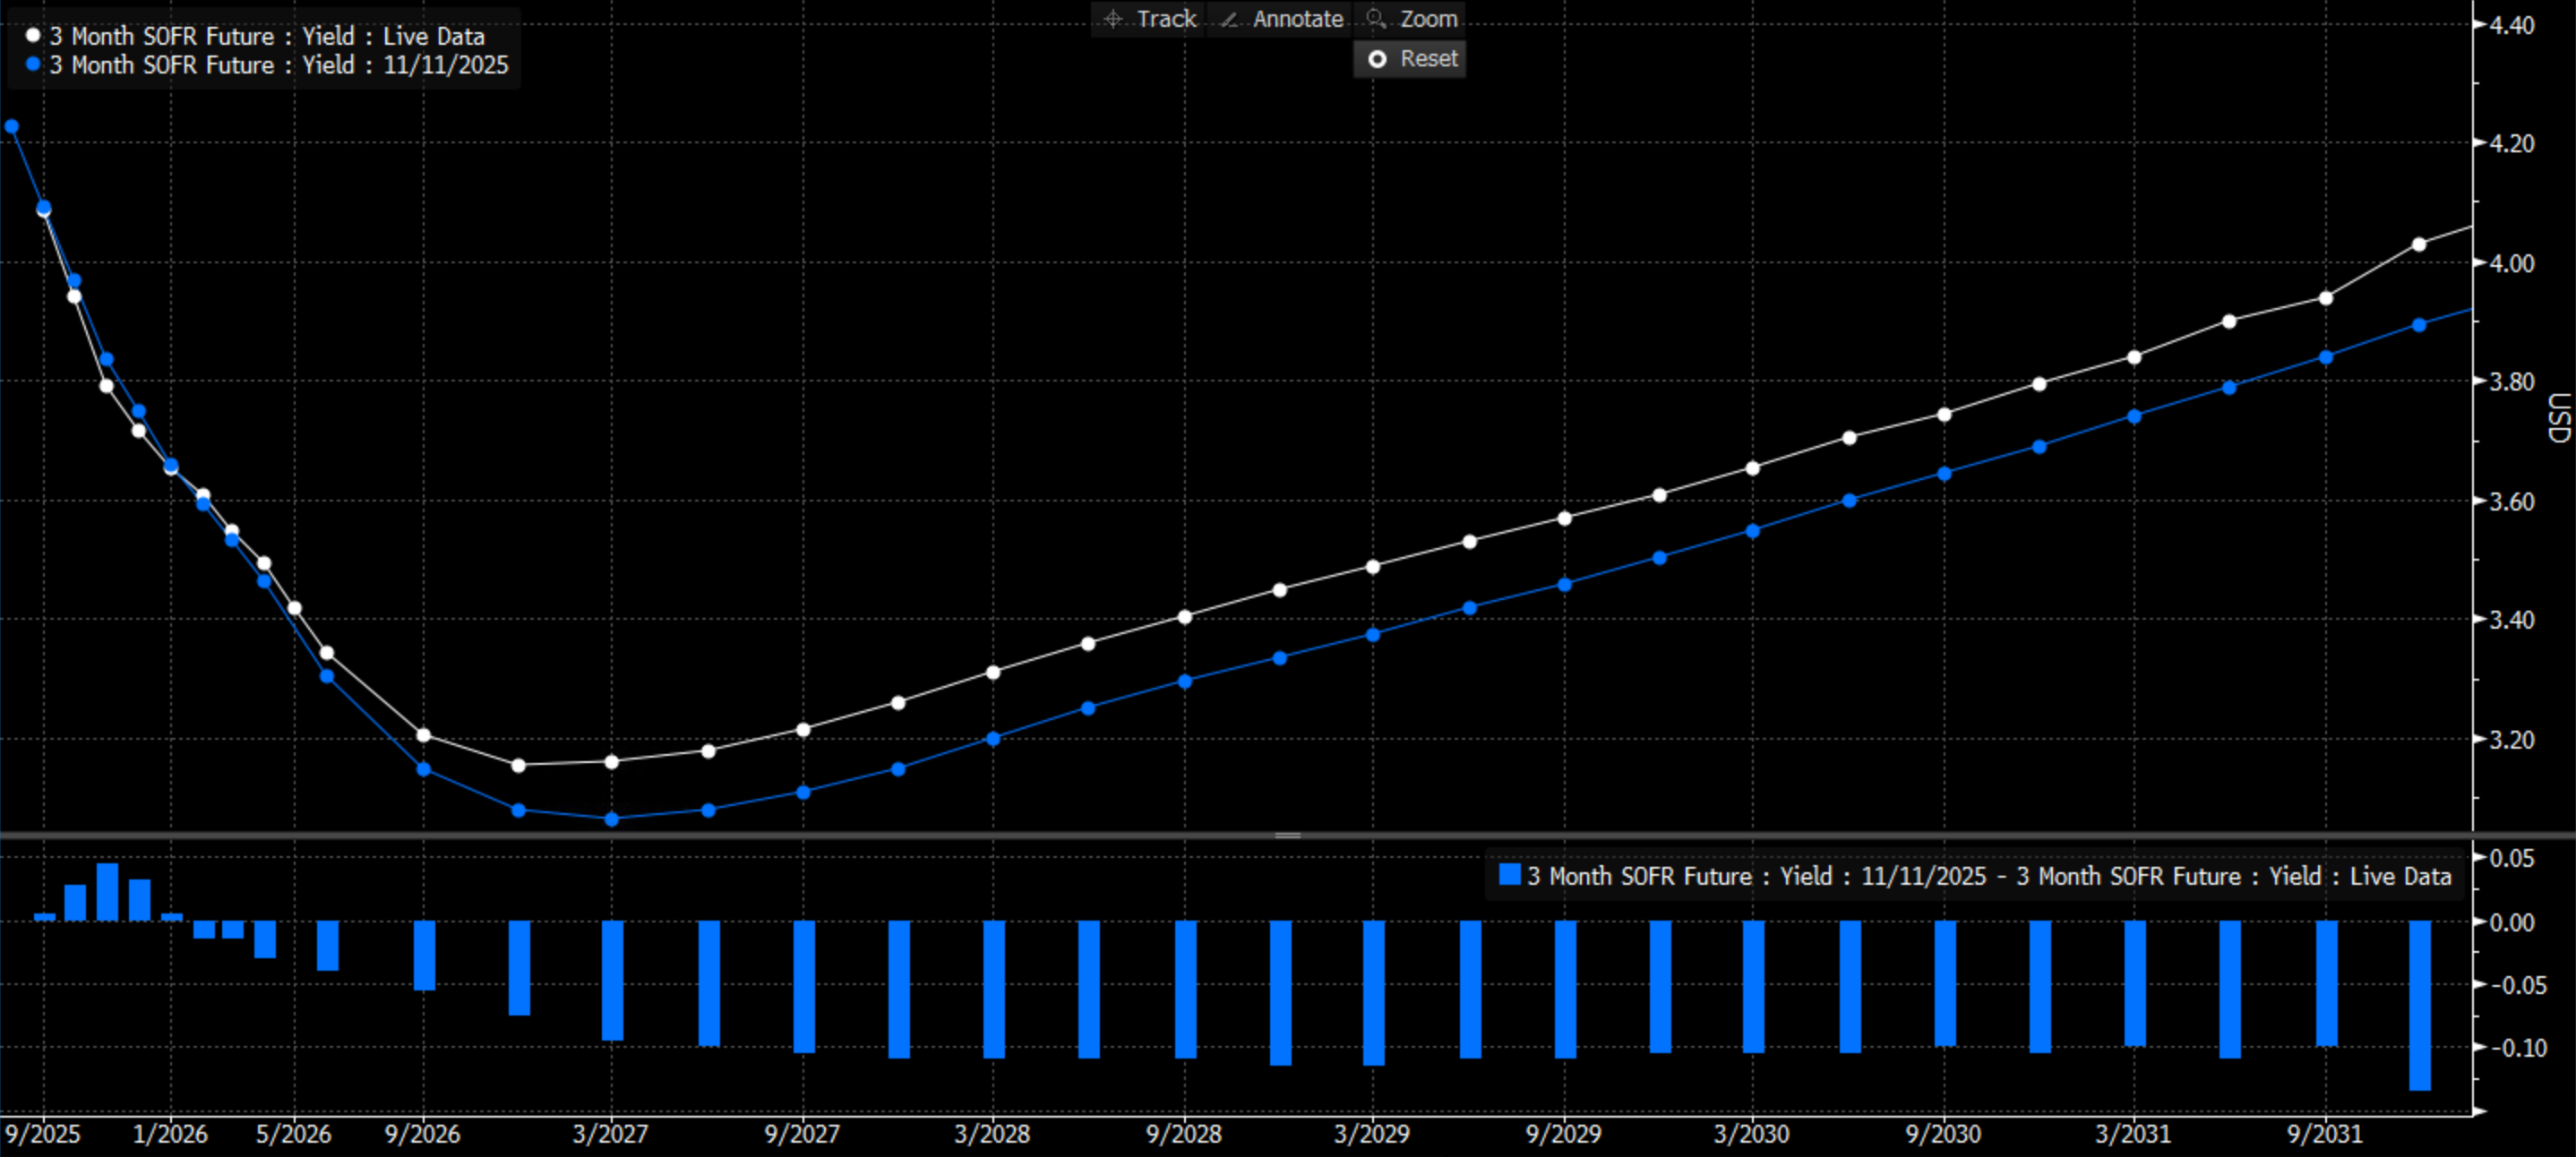Viewport: 2576px width, 1157px height.
Task: Enable the Zoom magnifier tool
Action: pyautogui.click(x=1410, y=19)
